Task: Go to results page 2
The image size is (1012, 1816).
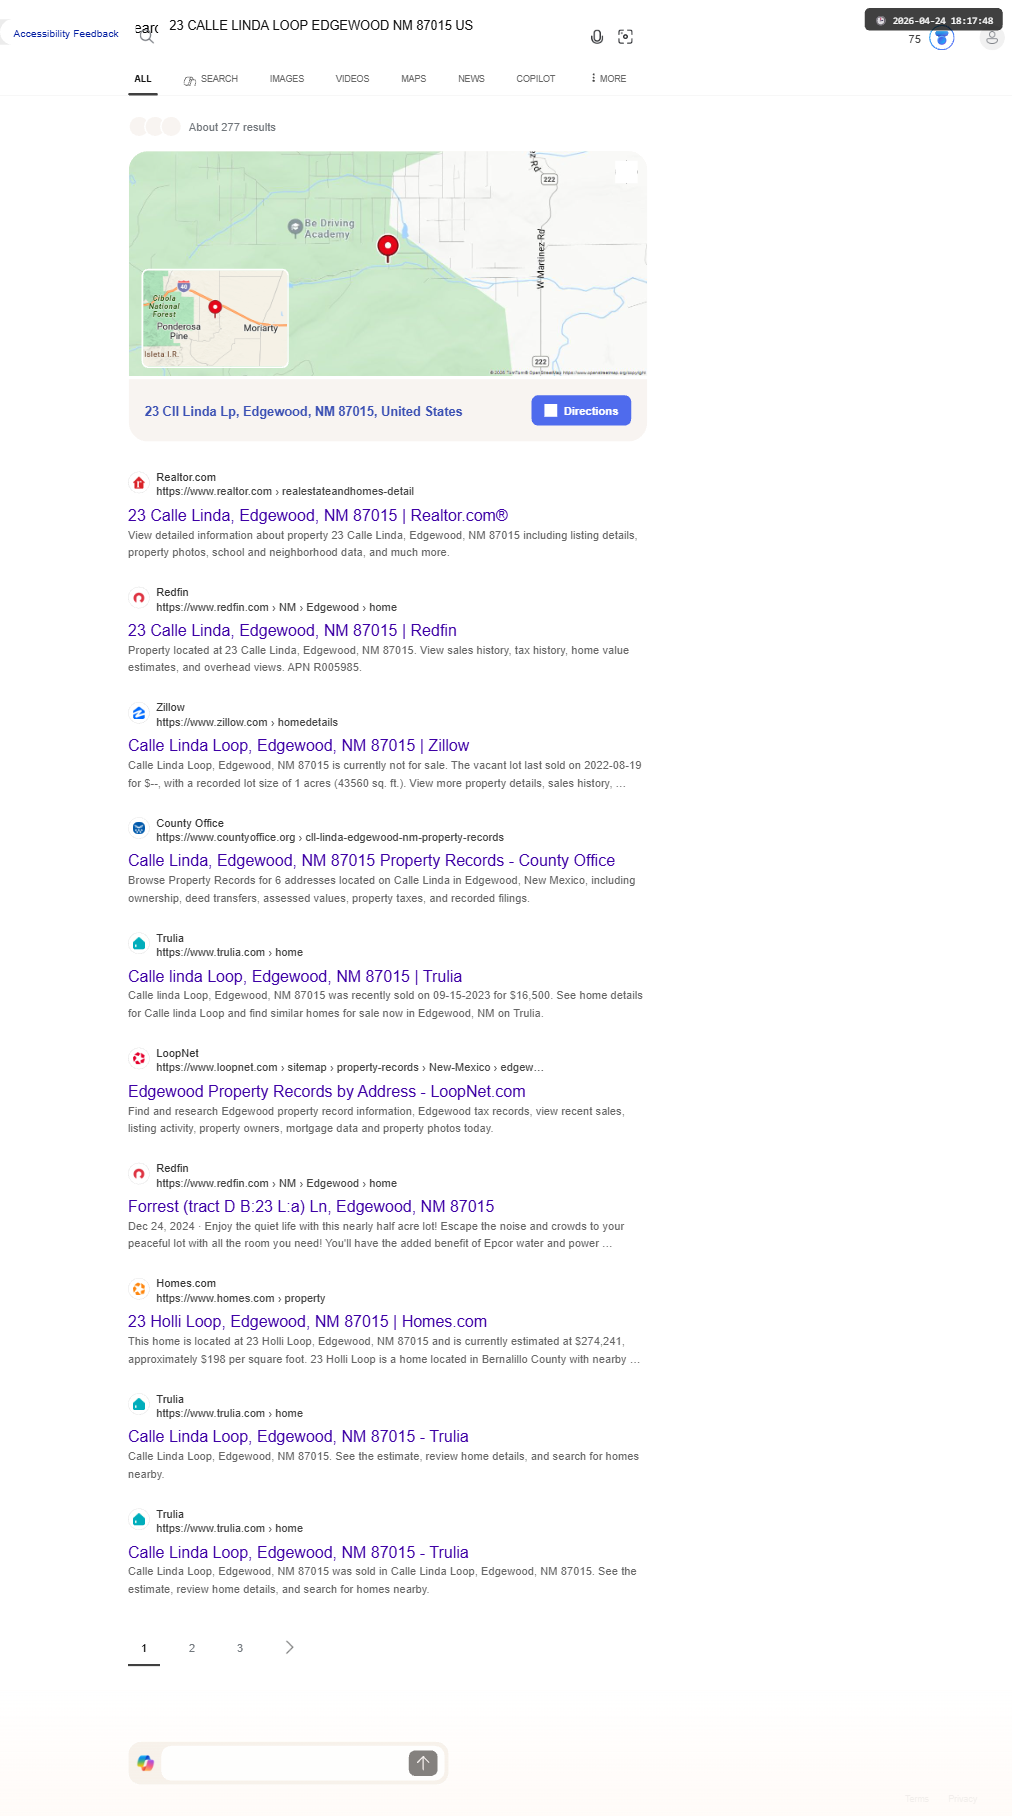Action: pyautogui.click(x=192, y=1648)
